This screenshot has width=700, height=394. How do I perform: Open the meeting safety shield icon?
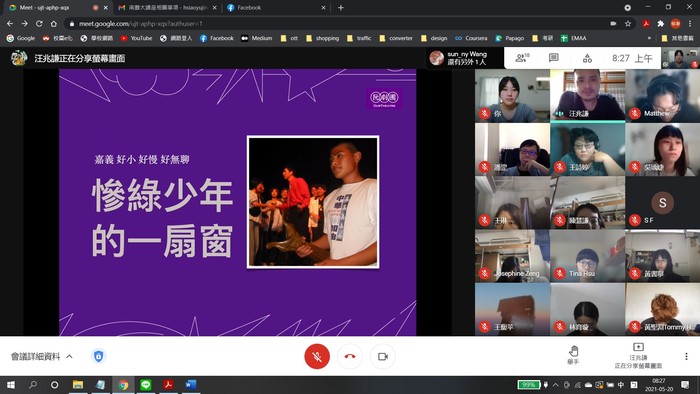click(99, 356)
